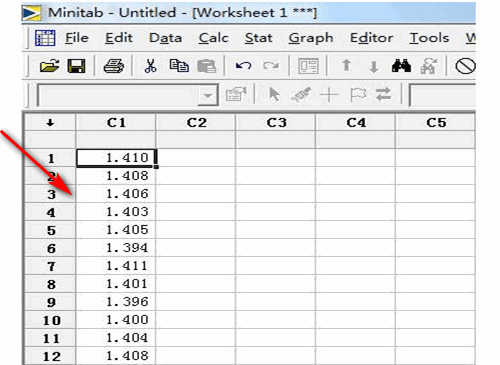Select row 1 header
This screenshot has width=500, height=365.
tap(50, 158)
